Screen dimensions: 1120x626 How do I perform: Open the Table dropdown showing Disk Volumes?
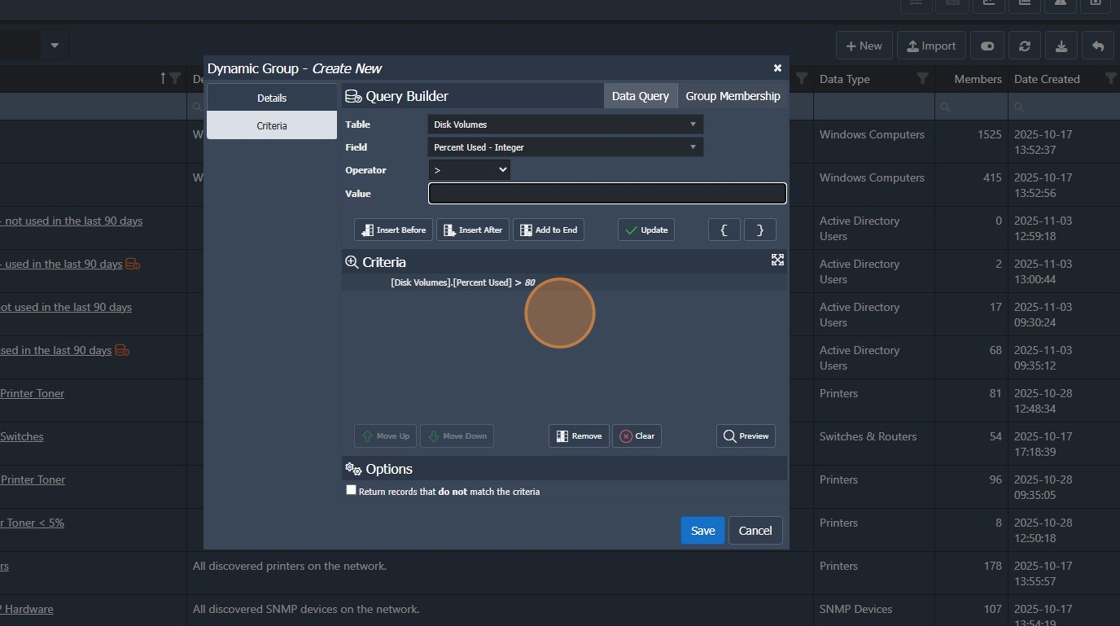point(565,124)
